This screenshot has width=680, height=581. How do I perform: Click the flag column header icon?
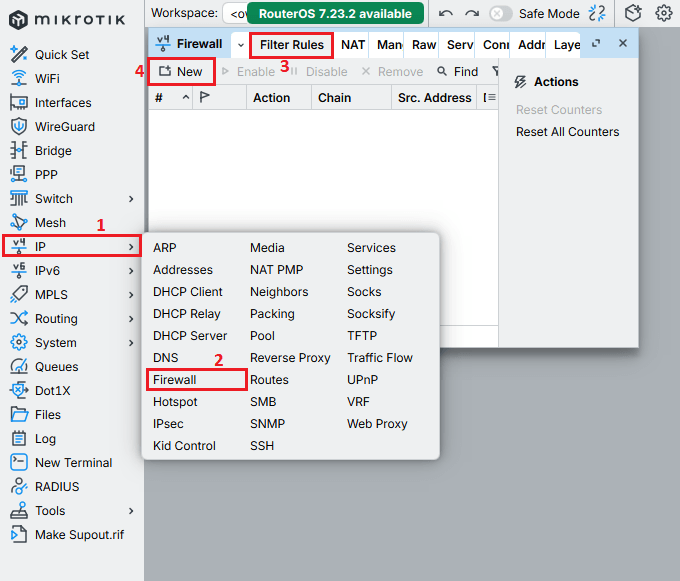204,97
